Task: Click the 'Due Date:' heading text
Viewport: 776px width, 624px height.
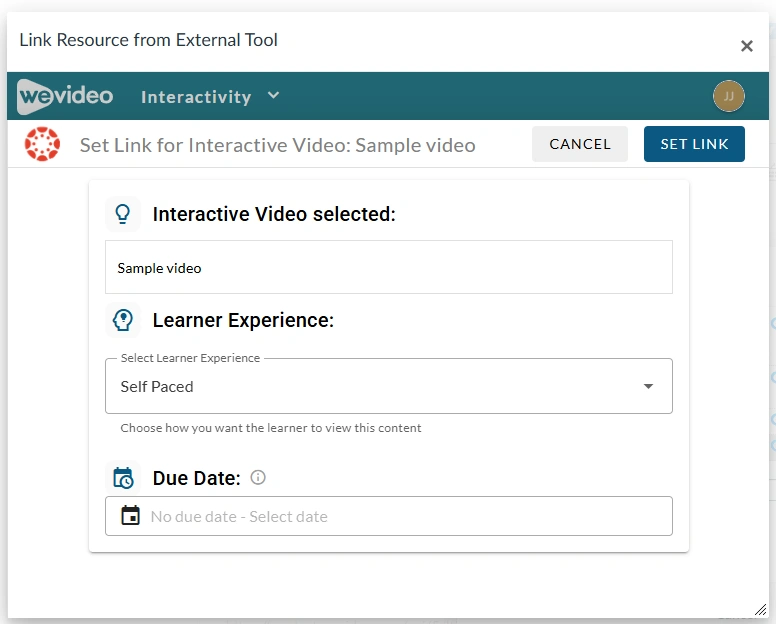Action: pos(196,478)
